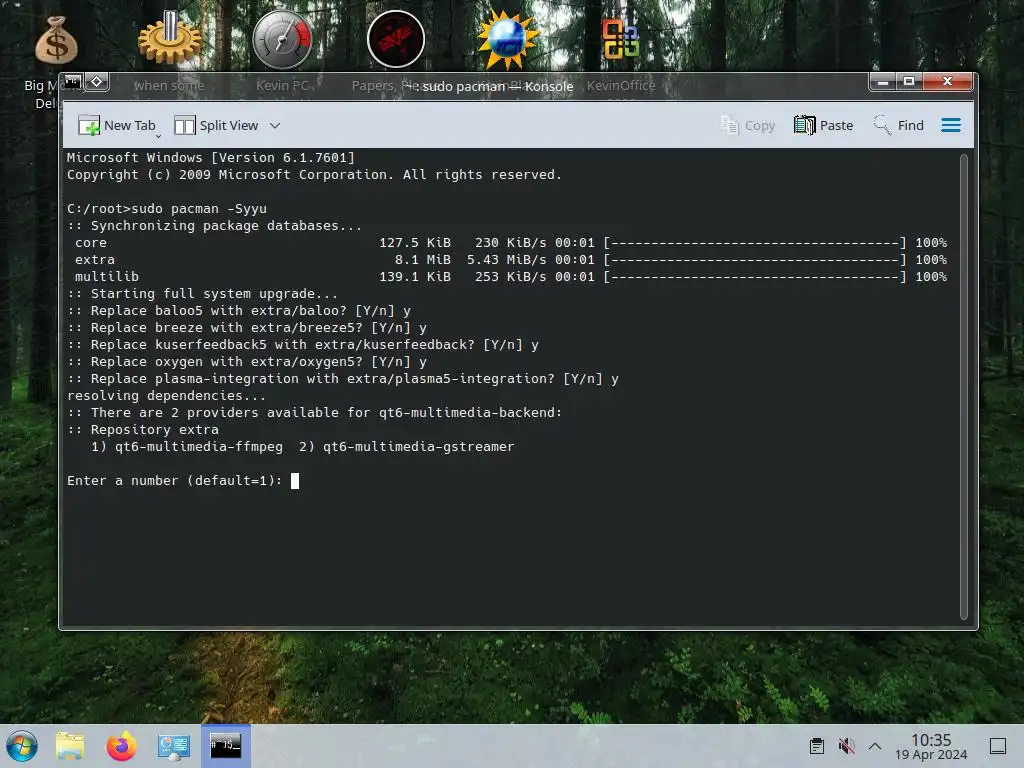Paste clipboard contents with the Paste button
The image size is (1024, 768).
point(824,125)
